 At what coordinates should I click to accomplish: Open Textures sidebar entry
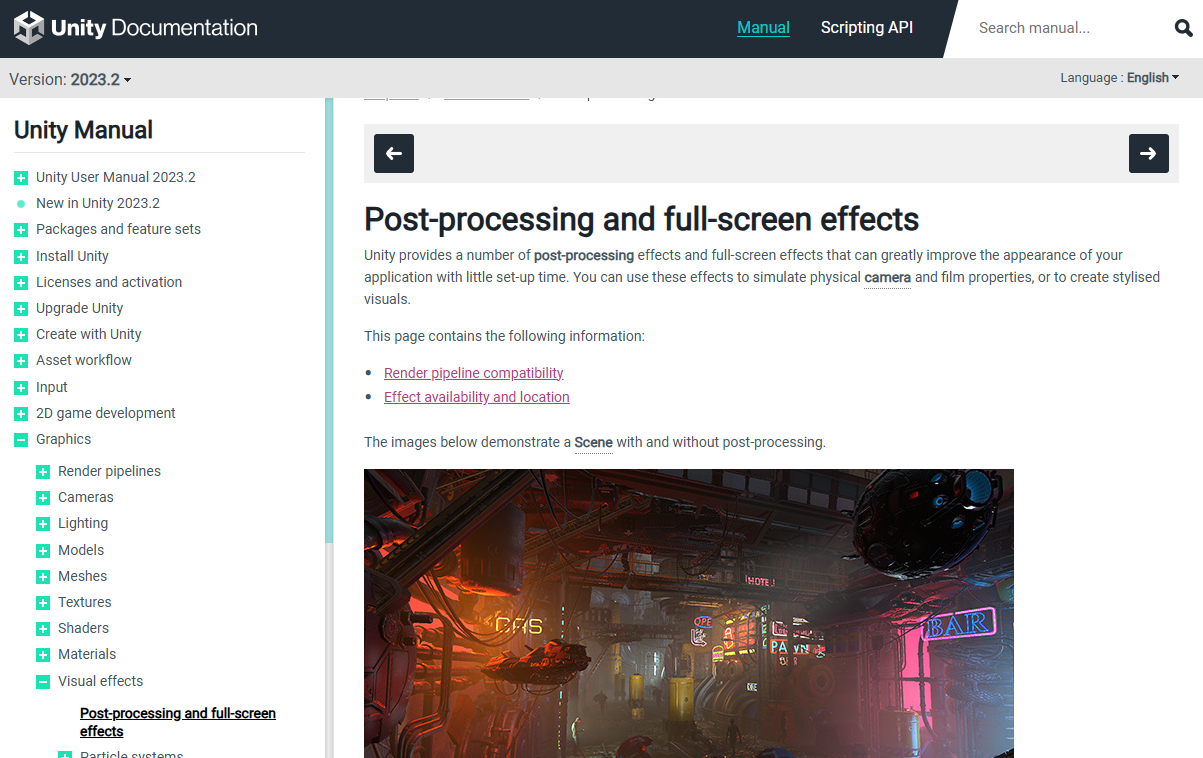(x=85, y=602)
